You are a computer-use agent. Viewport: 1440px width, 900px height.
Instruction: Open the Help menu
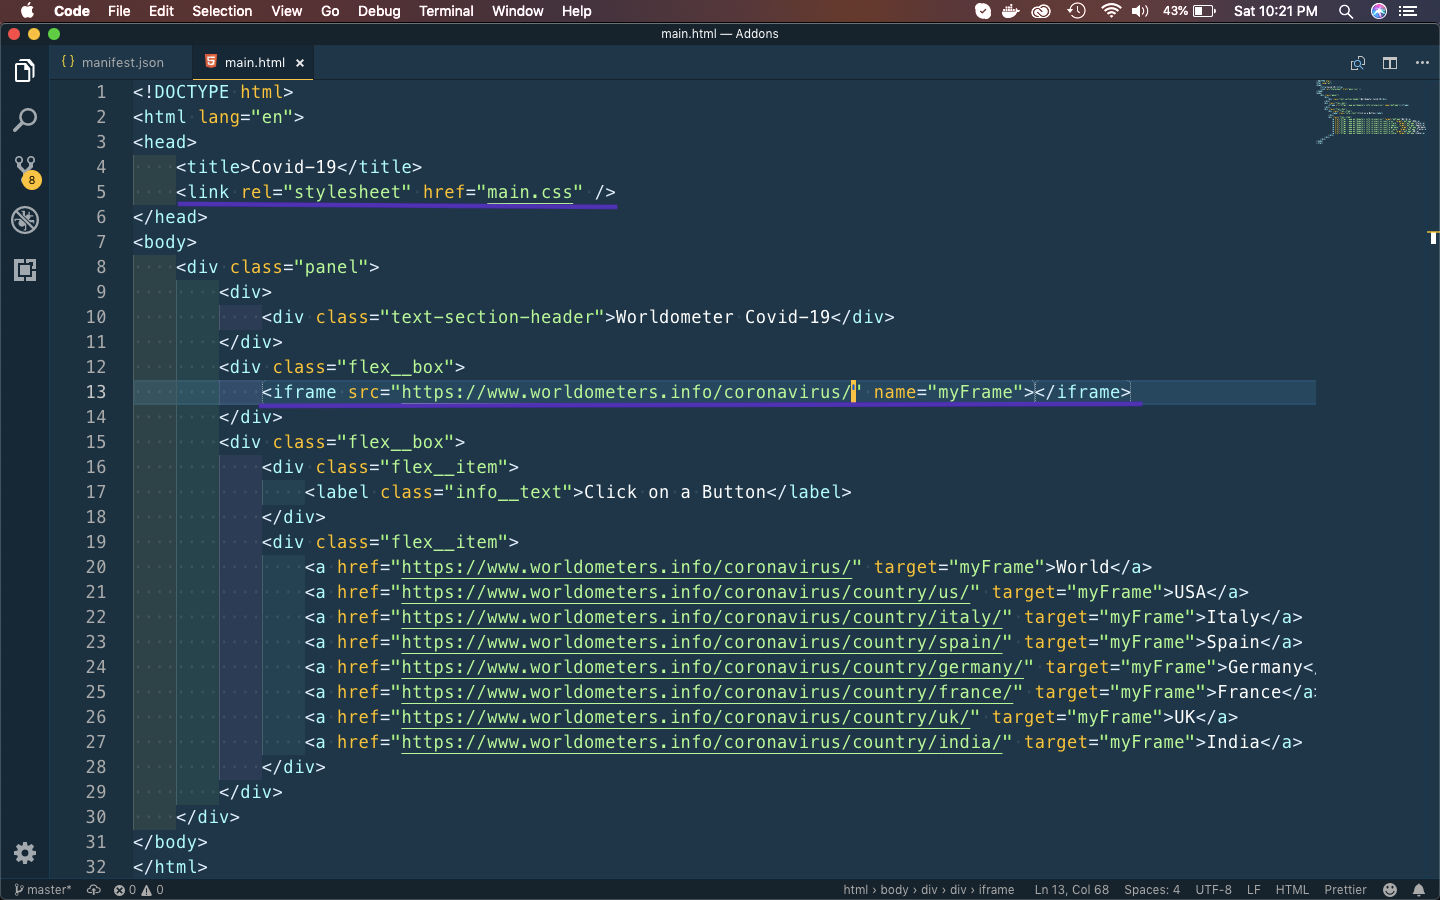[x=576, y=11]
